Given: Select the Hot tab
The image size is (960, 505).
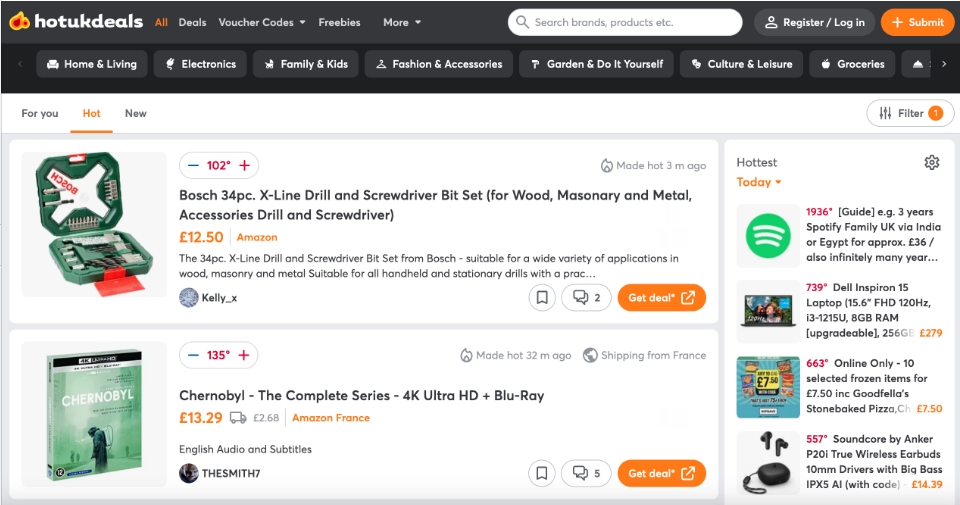Looking at the screenshot, I should [91, 113].
